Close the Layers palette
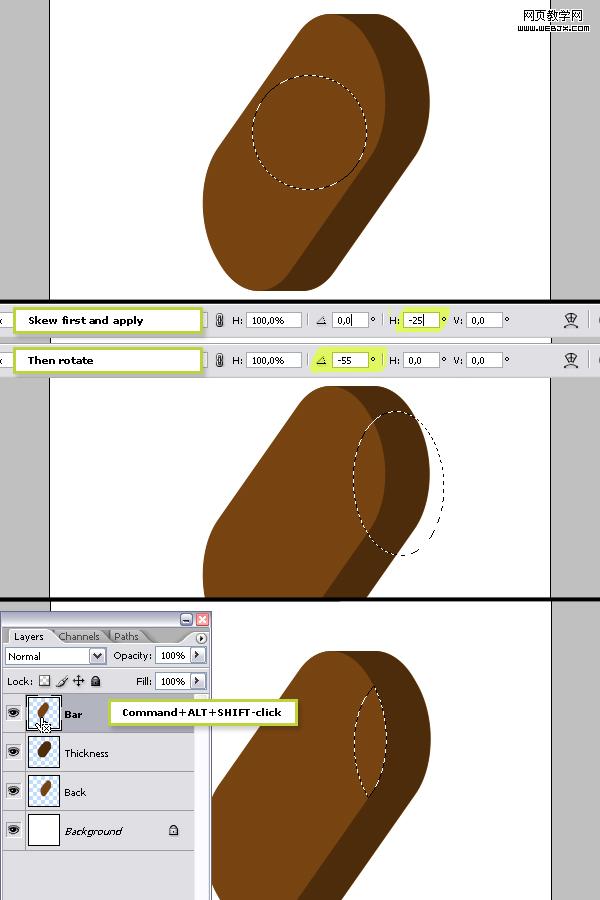 point(202,619)
